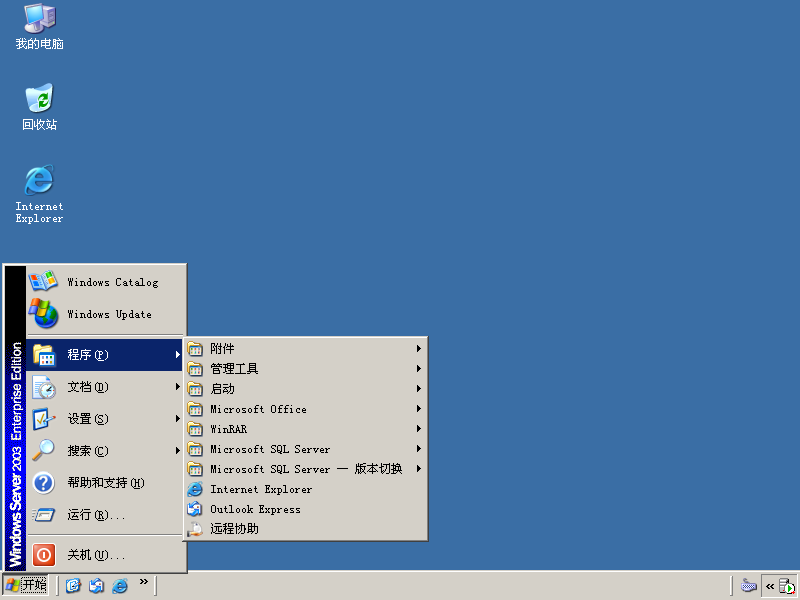800x600 pixels.
Task: Click the Internet Explorer desktop shortcut
Action: pyautogui.click(x=39, y=194)
